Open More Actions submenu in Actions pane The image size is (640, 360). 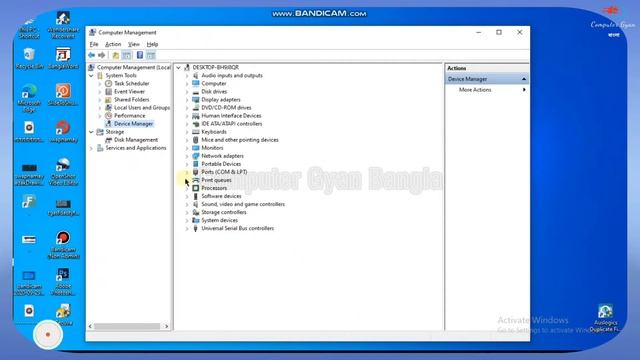[x=487, y=90]
